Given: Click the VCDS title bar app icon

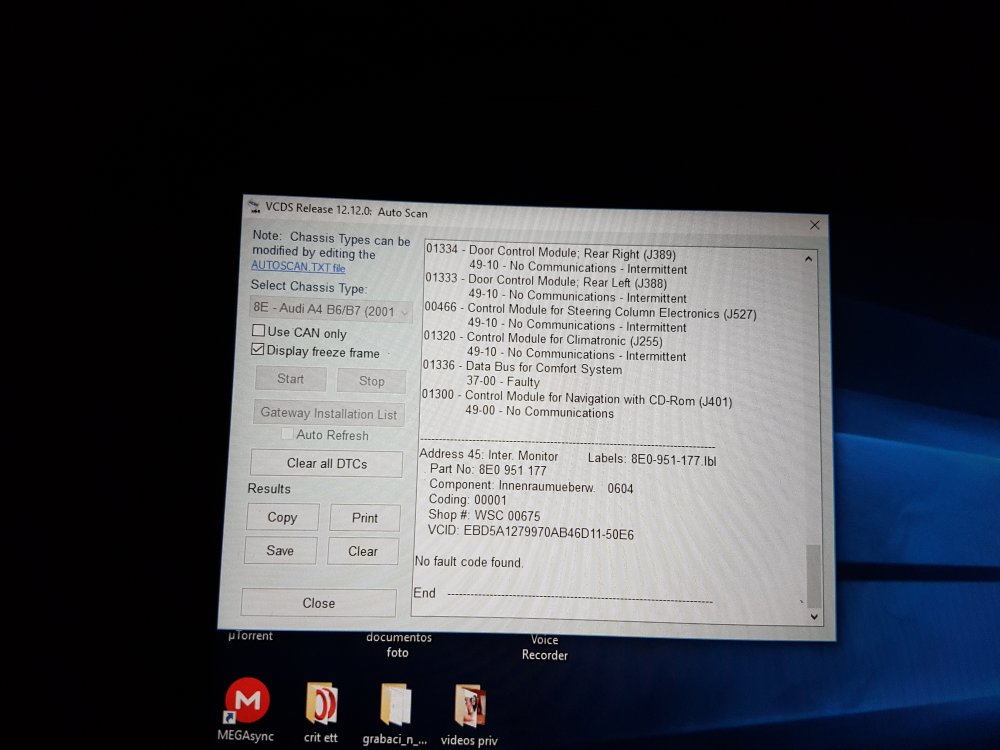Looking at the screenshot, I should click(x=254, y=207).
